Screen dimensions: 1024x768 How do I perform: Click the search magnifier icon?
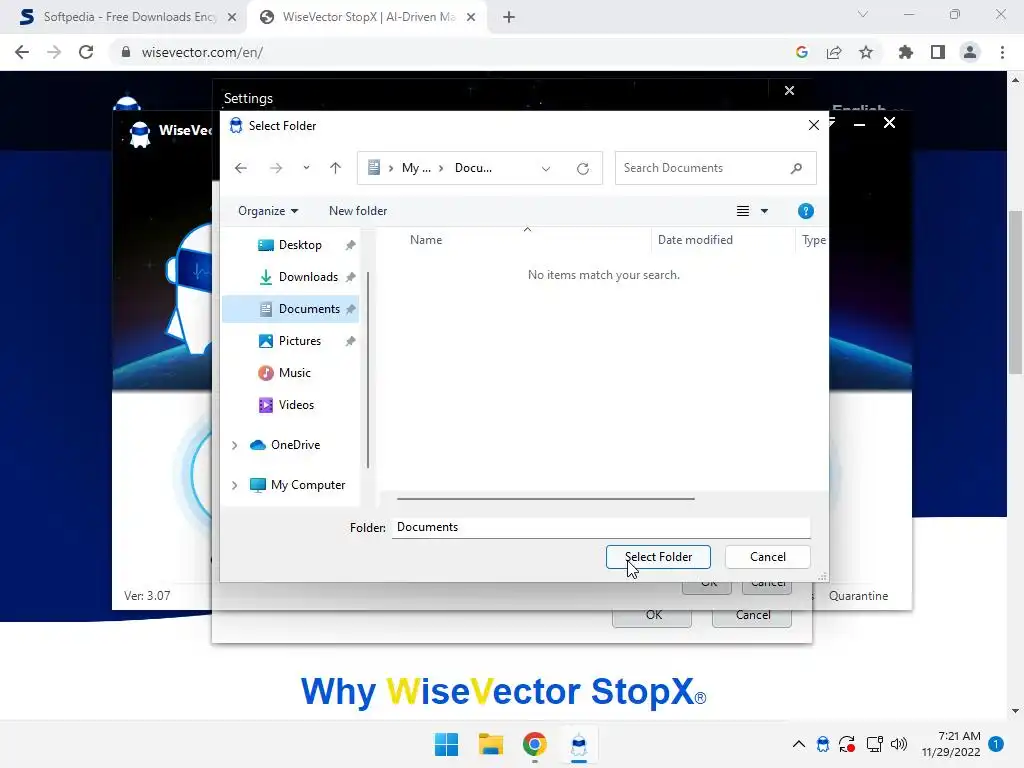pos(796,168)
